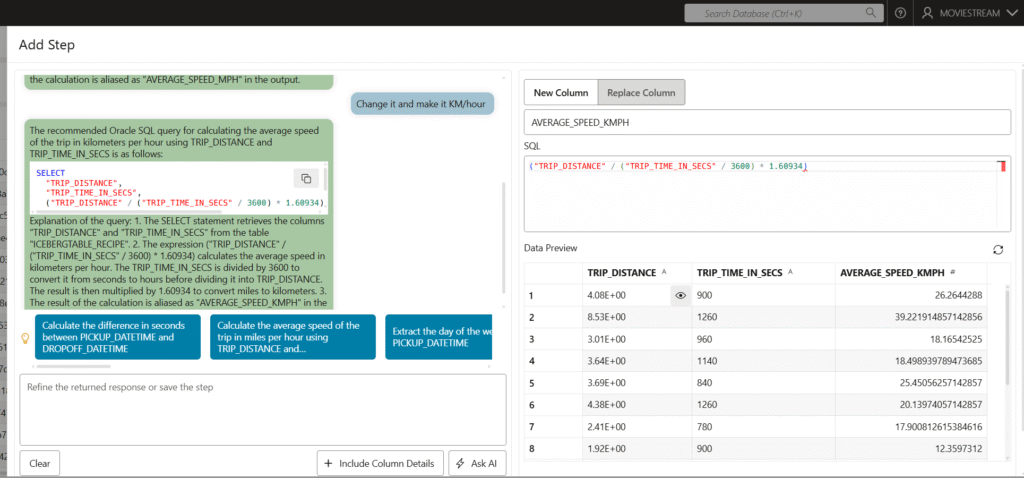Screen dimensions: 1024x478
Task: Click the type icon beside TRIP_DISTANCE header
Action: click(x=665, y=272)
